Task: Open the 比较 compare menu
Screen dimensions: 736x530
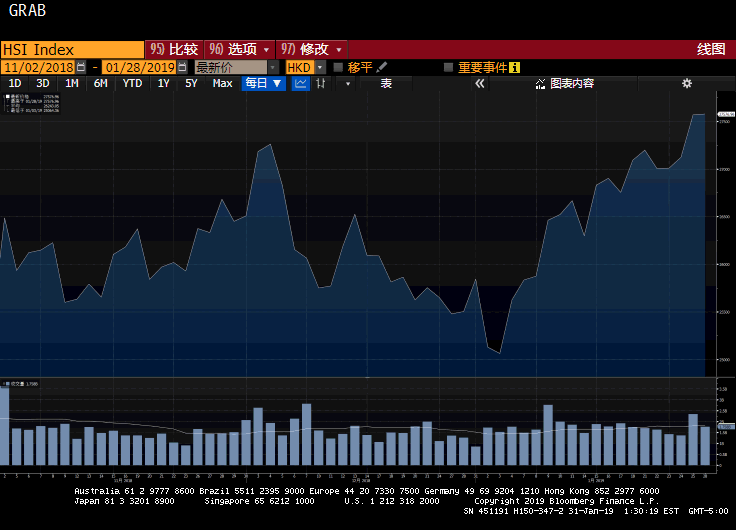Action: (173, 49)
